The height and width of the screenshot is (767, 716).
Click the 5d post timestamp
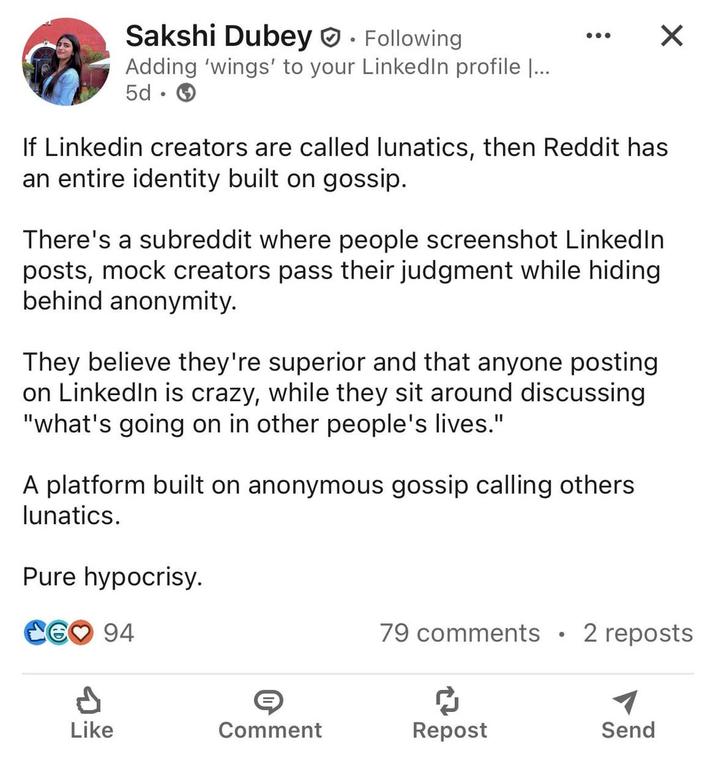(139, 94)
